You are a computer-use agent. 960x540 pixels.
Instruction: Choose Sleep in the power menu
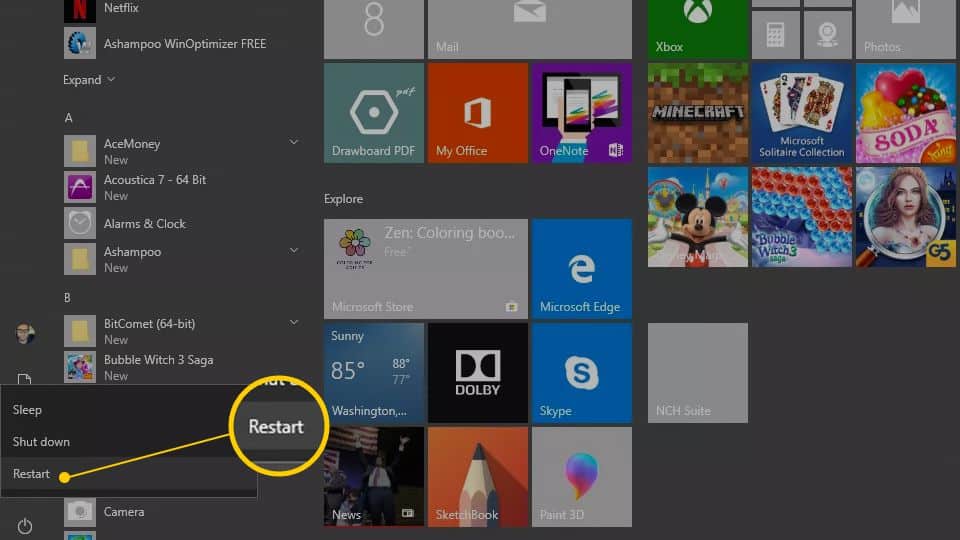coord(28,410)
